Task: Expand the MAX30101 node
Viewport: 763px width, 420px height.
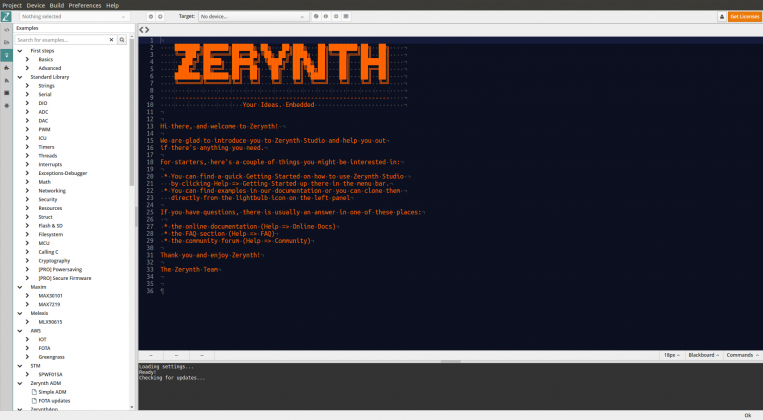Action: [x=28, y=296]
